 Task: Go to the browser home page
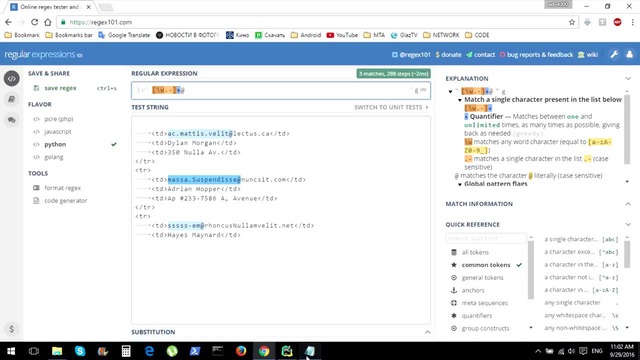(48, 22)
